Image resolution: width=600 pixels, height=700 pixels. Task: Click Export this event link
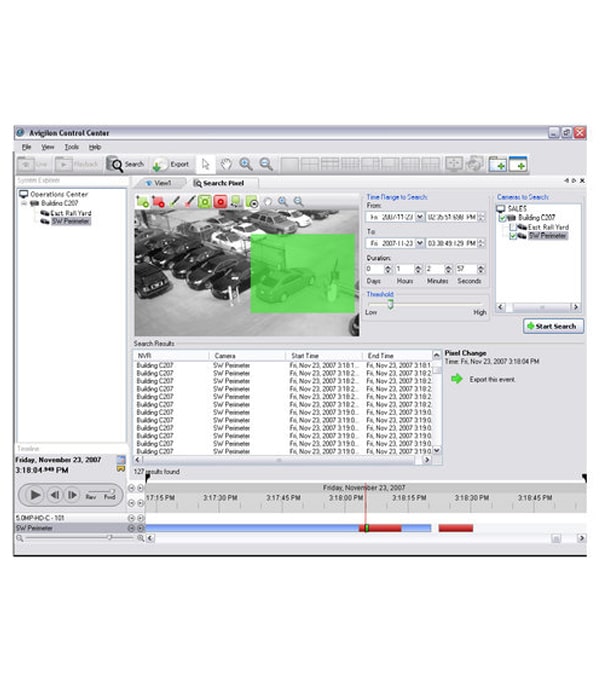[492, 379]
